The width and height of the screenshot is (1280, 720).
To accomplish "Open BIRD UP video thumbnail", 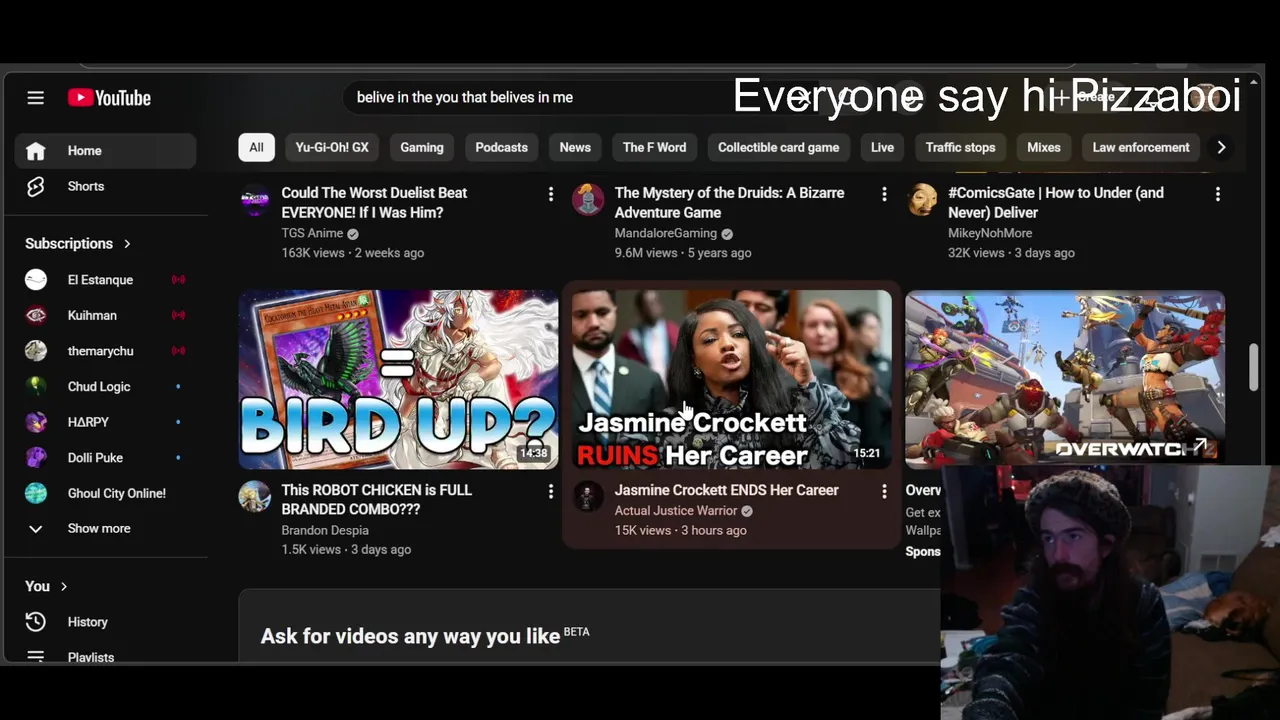I will click(x=398, y=380).
